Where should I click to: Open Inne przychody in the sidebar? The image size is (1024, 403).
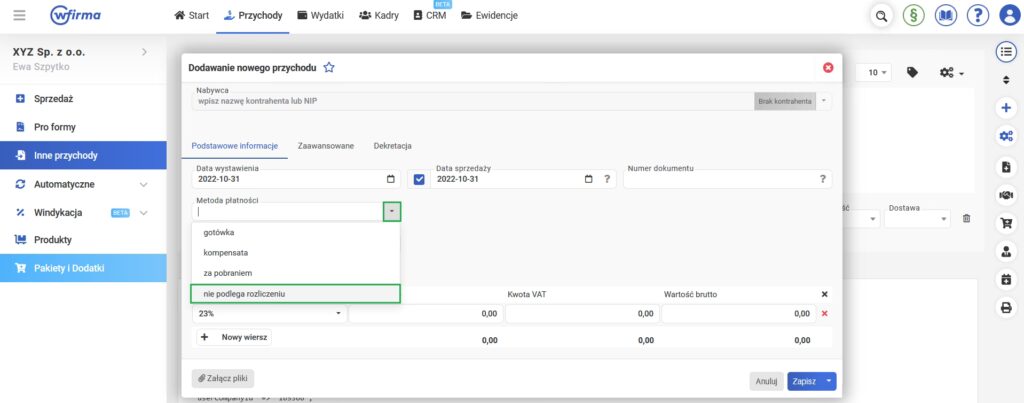click(83, 155)
